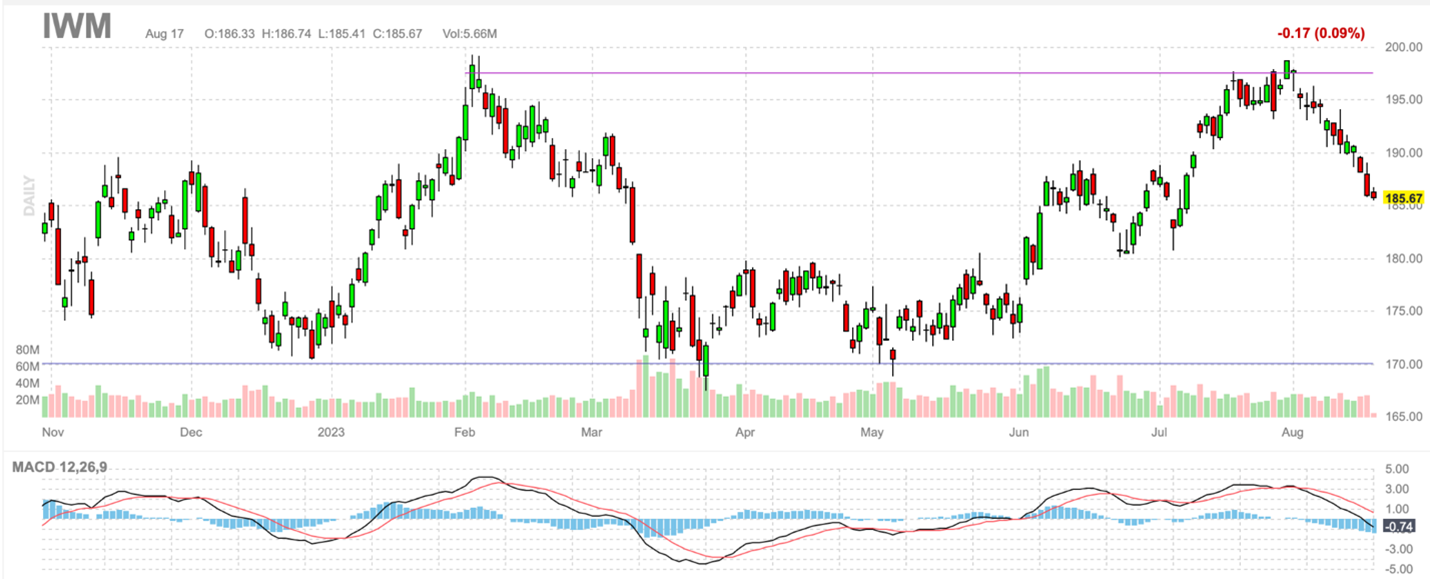
Task: Click the 165.00 price axis label
Action: point(1402,416)
